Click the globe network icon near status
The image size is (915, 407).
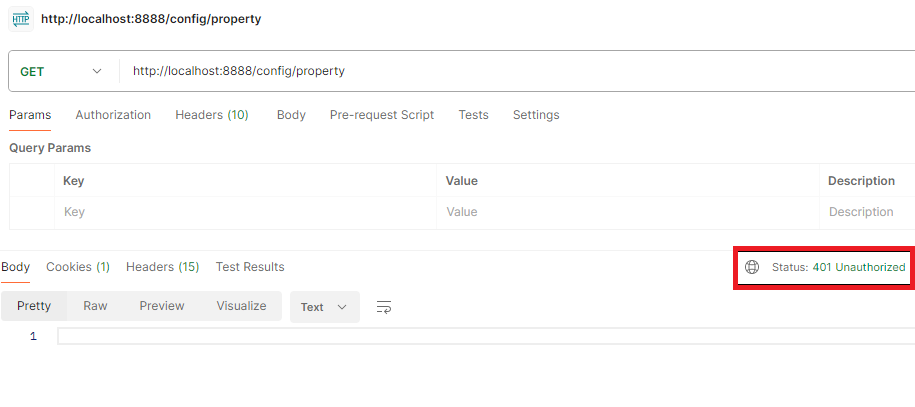click(752, 267)
